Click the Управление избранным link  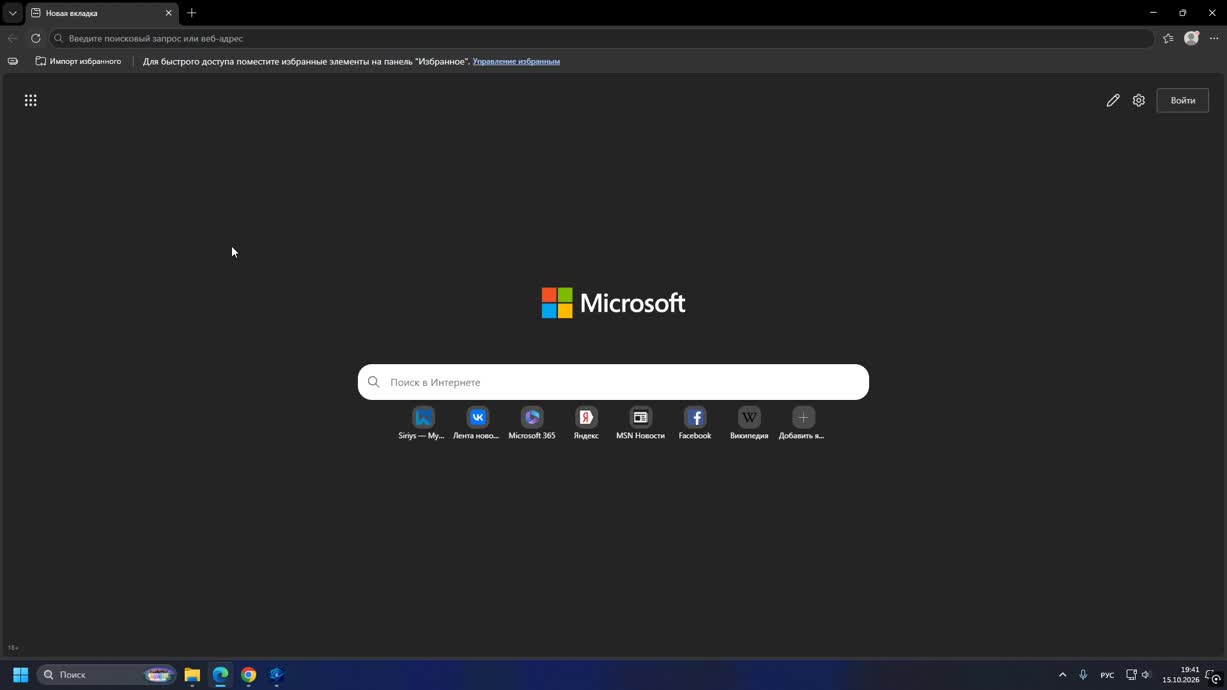(x=516, y=61)
